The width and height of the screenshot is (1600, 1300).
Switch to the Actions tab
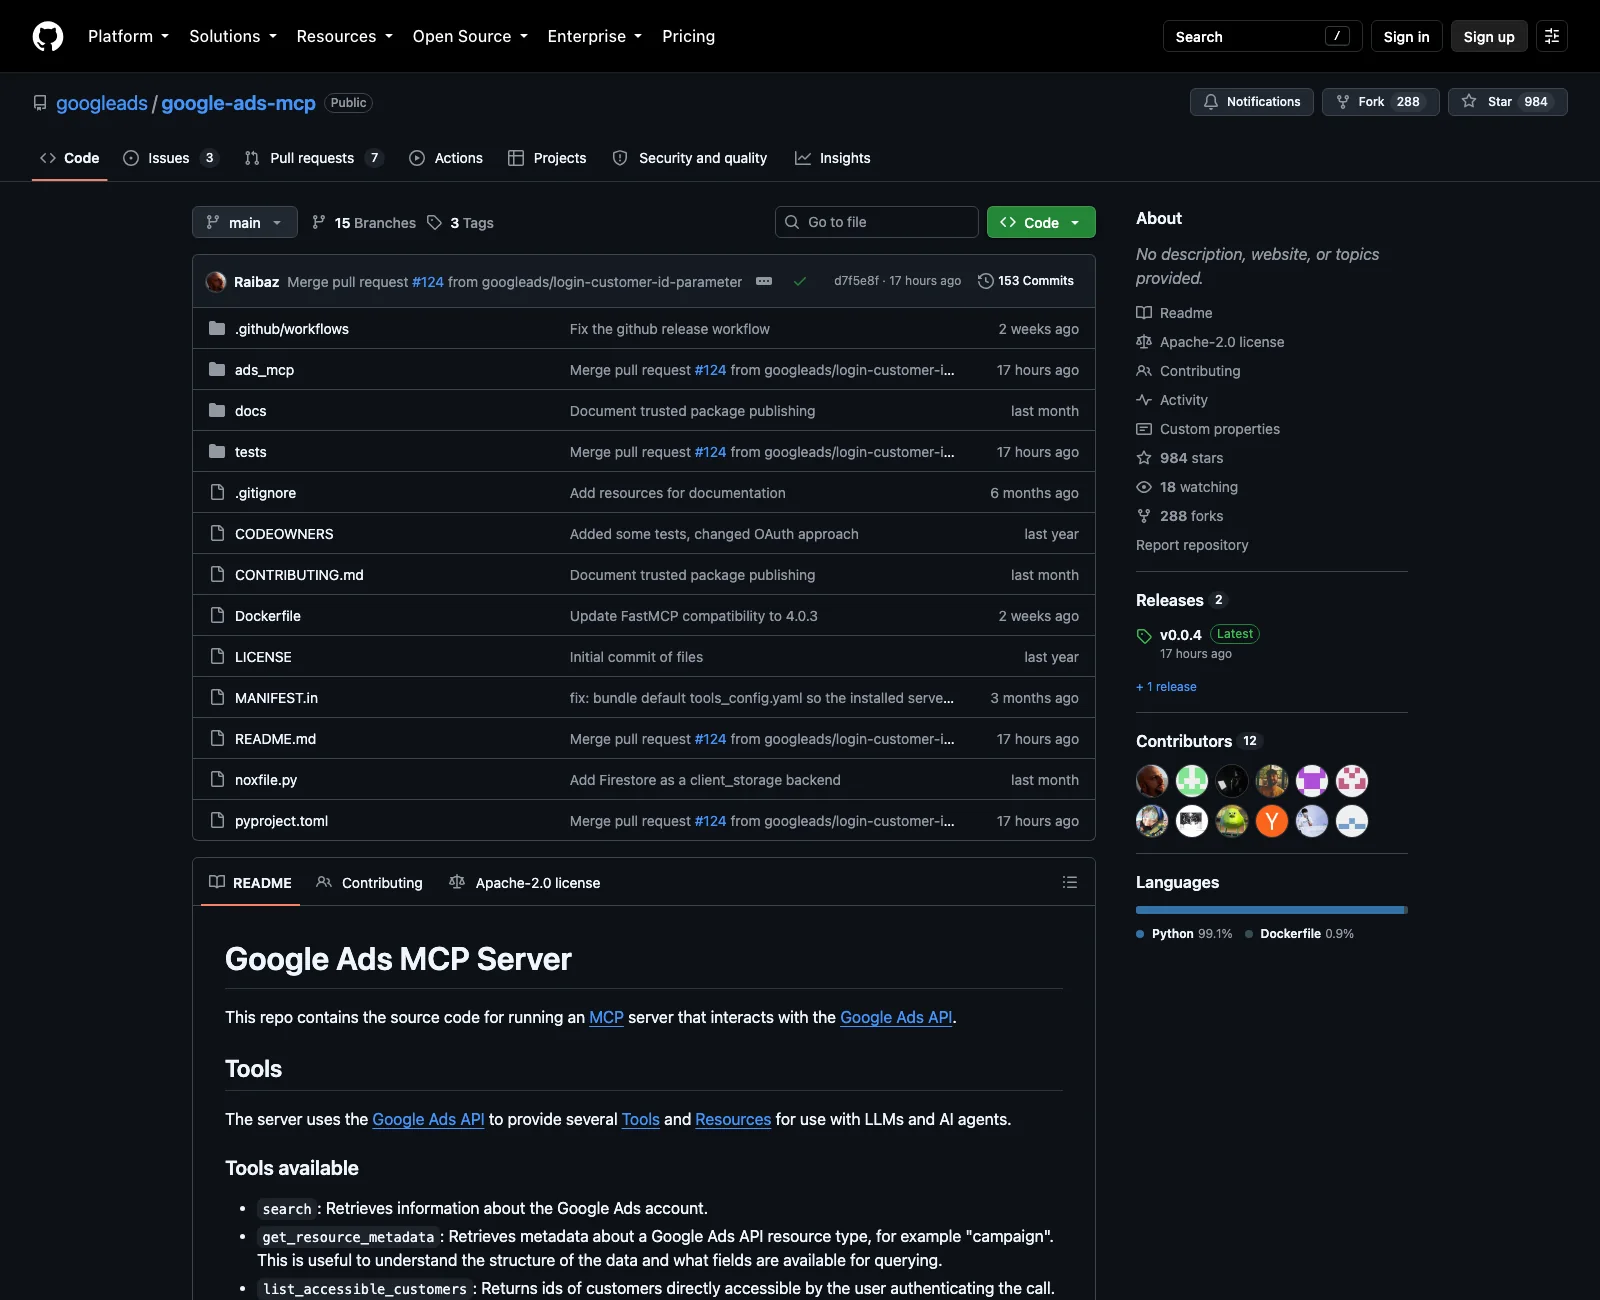[446, 158]
